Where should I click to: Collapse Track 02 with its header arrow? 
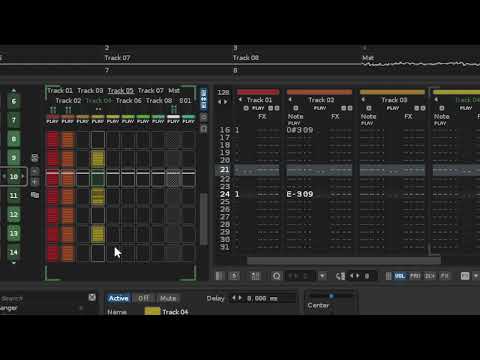[x=290, y=100]
